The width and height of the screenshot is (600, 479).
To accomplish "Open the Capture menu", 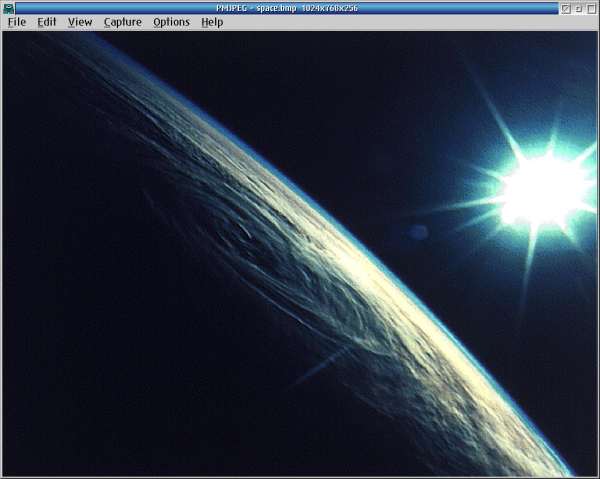I will pos(122,22).
